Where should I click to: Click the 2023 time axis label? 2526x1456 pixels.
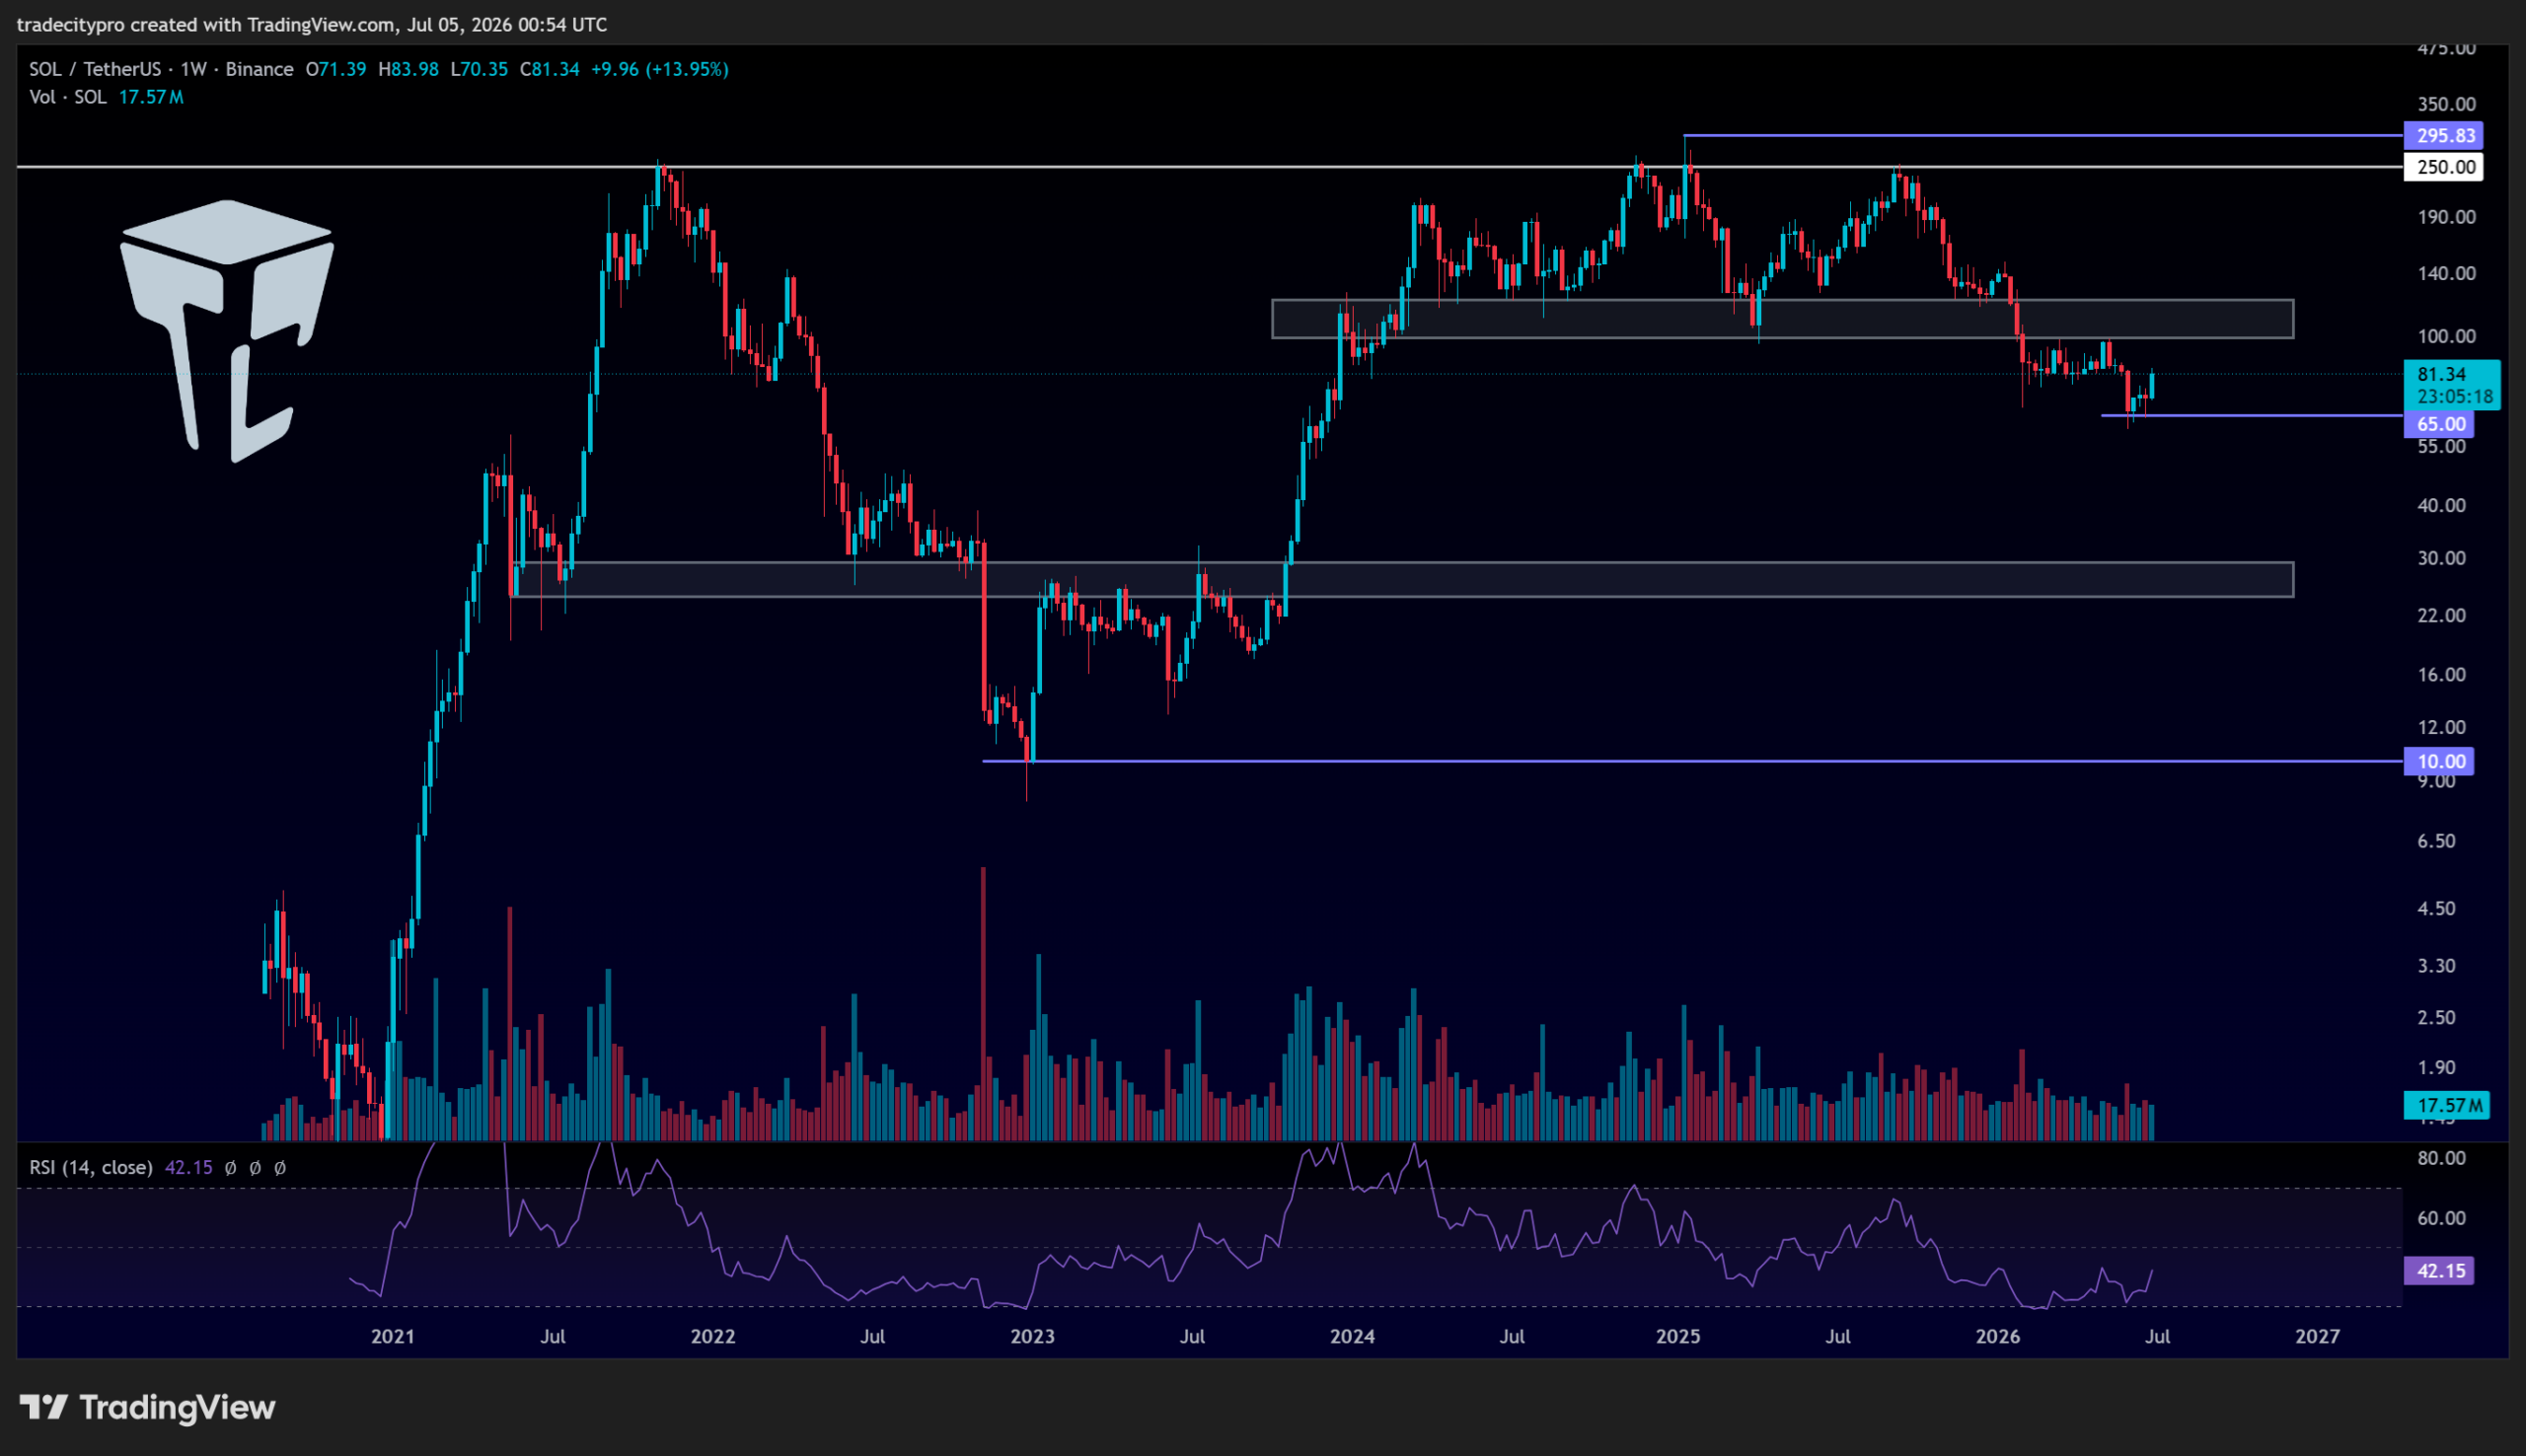[x=1032, y=1336]
